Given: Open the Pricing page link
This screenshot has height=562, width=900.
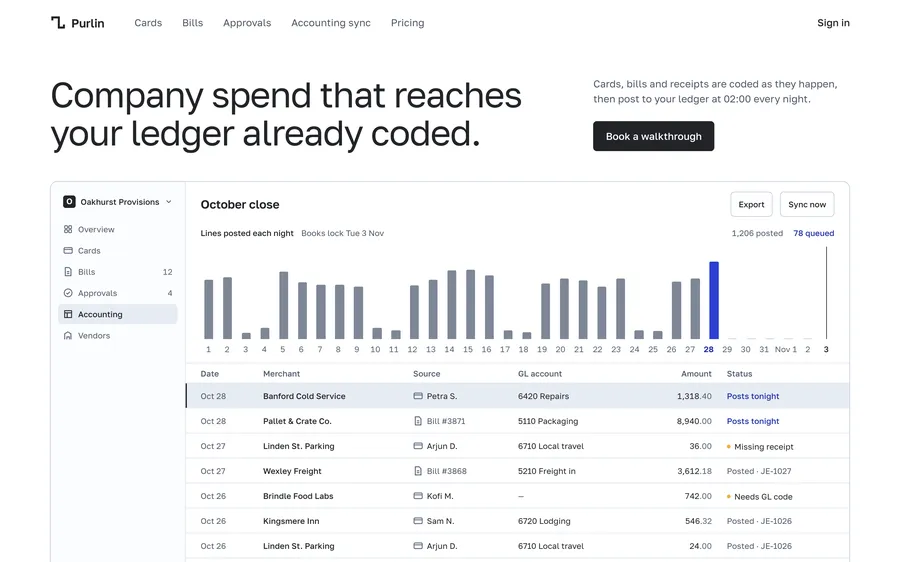Looking at the screenshot, I should click(408, 23).
